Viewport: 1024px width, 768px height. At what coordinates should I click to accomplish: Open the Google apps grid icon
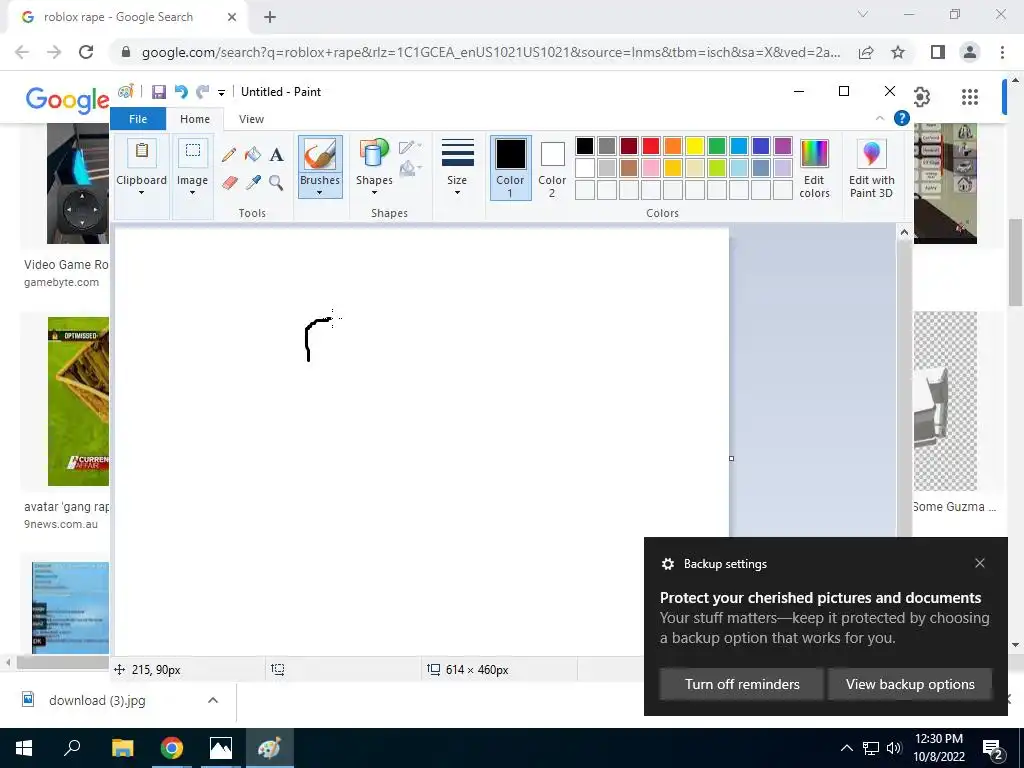[x=970, y=97]
